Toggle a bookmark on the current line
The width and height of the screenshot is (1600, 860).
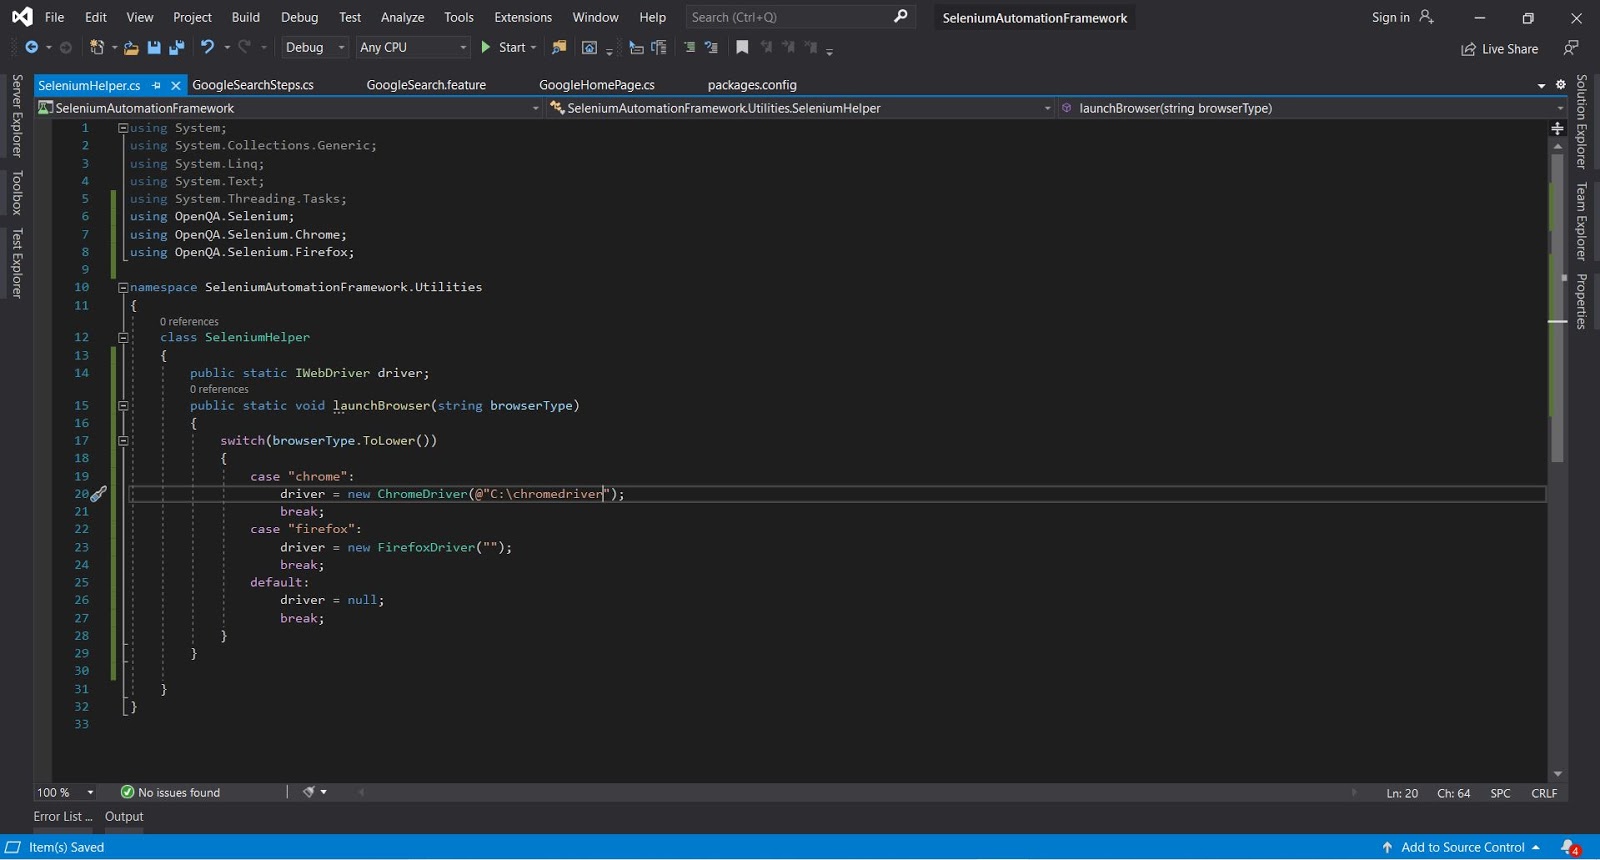coord(742,48)
